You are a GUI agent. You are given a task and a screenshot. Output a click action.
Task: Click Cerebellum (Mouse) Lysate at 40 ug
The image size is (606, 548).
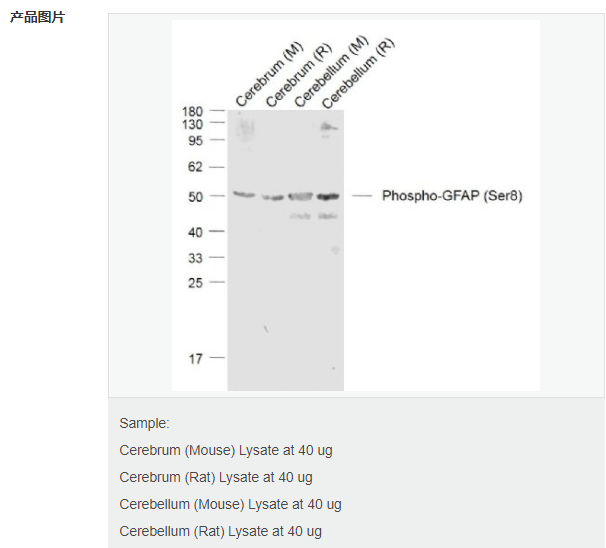tap(230, 505)
